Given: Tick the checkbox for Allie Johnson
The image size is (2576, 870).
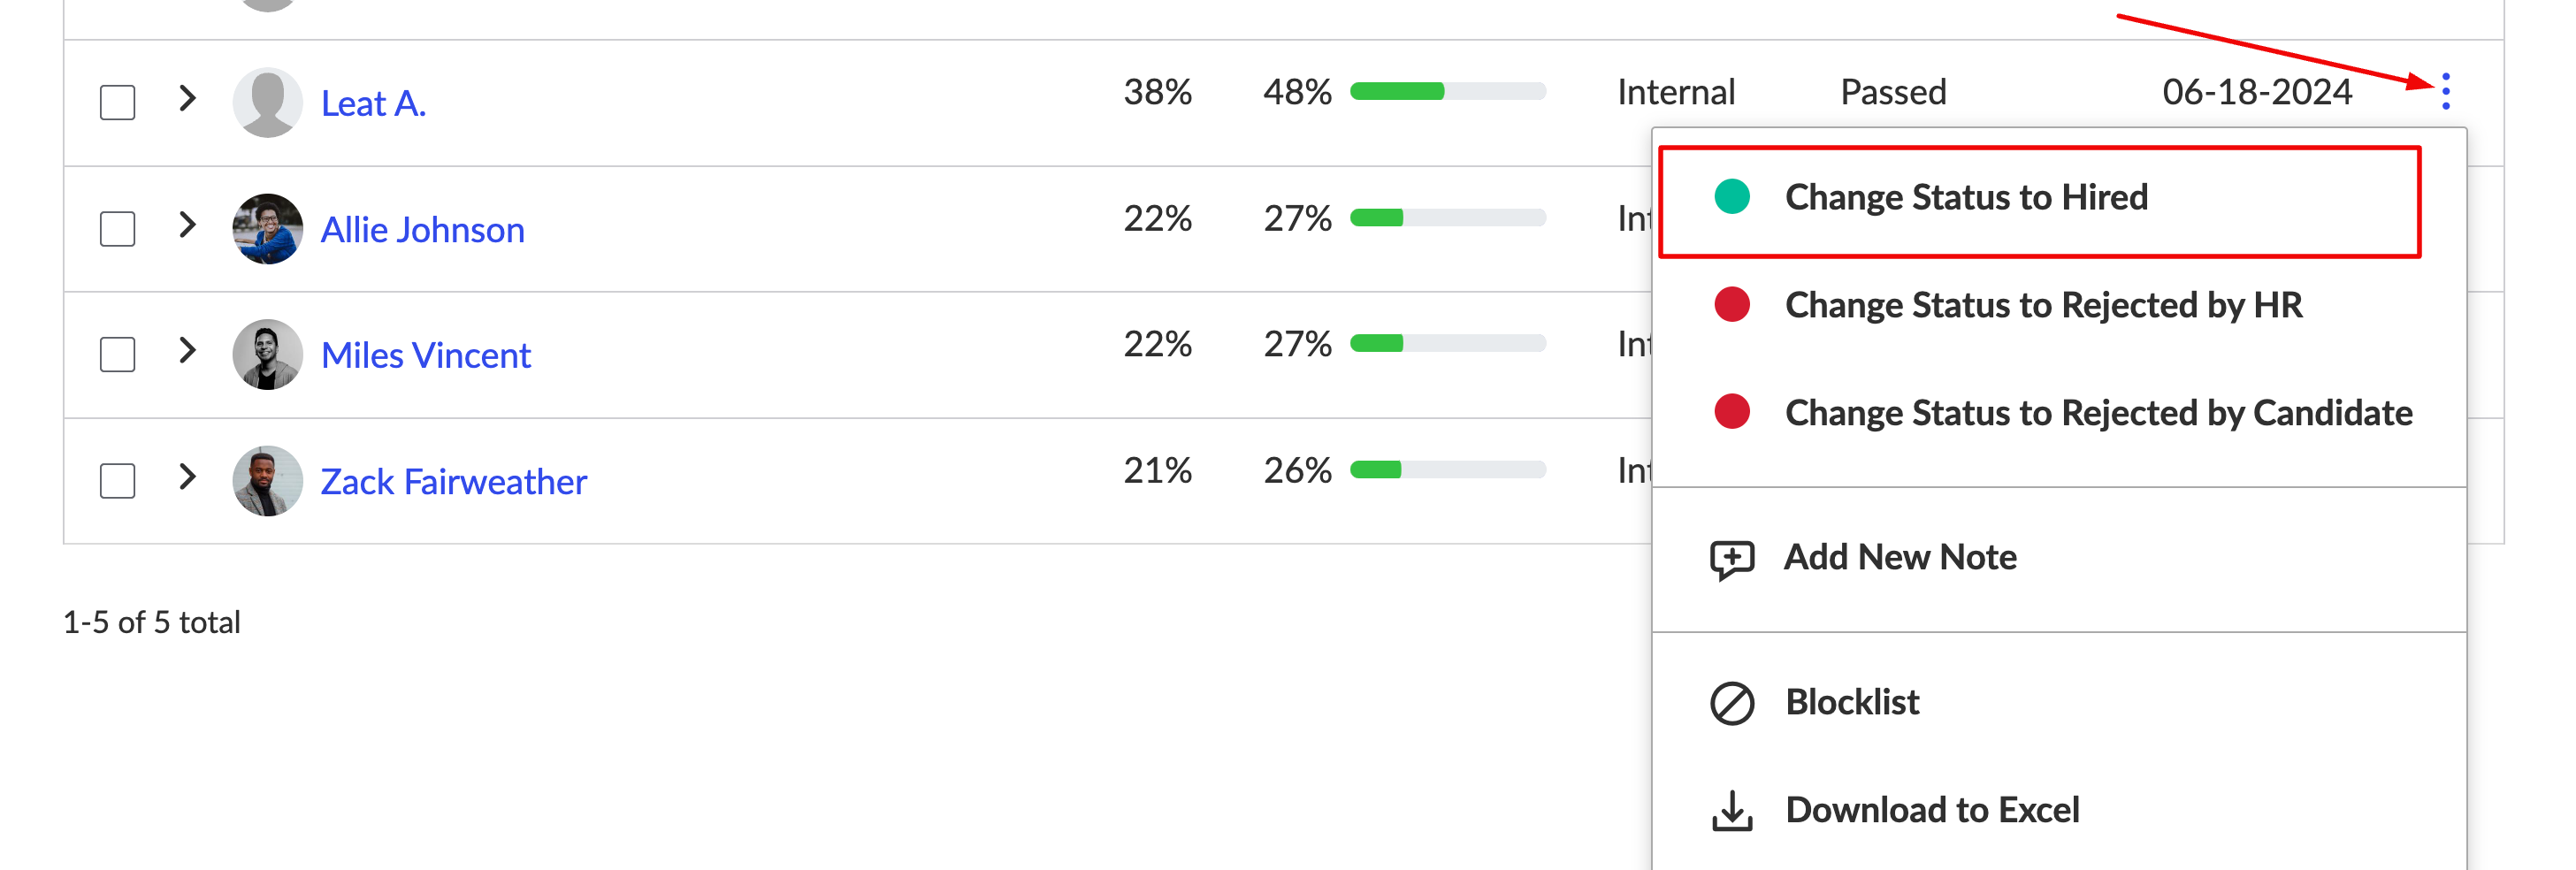Looking at the screenshot, I should pyautogui.click(x=117, y=229).
